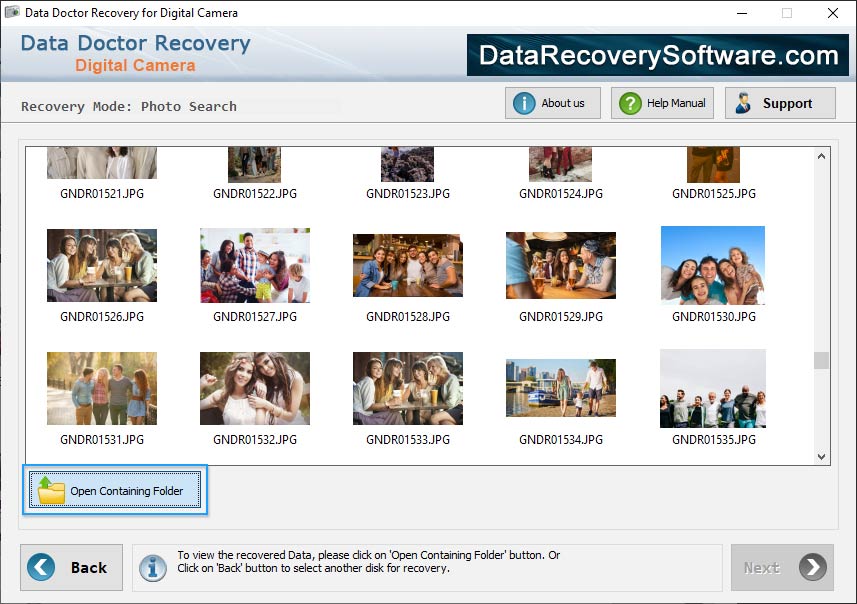Visit the DataRecoverySoftware.com logo link
This screenshot has width=857, height=604.
[655, 55]
